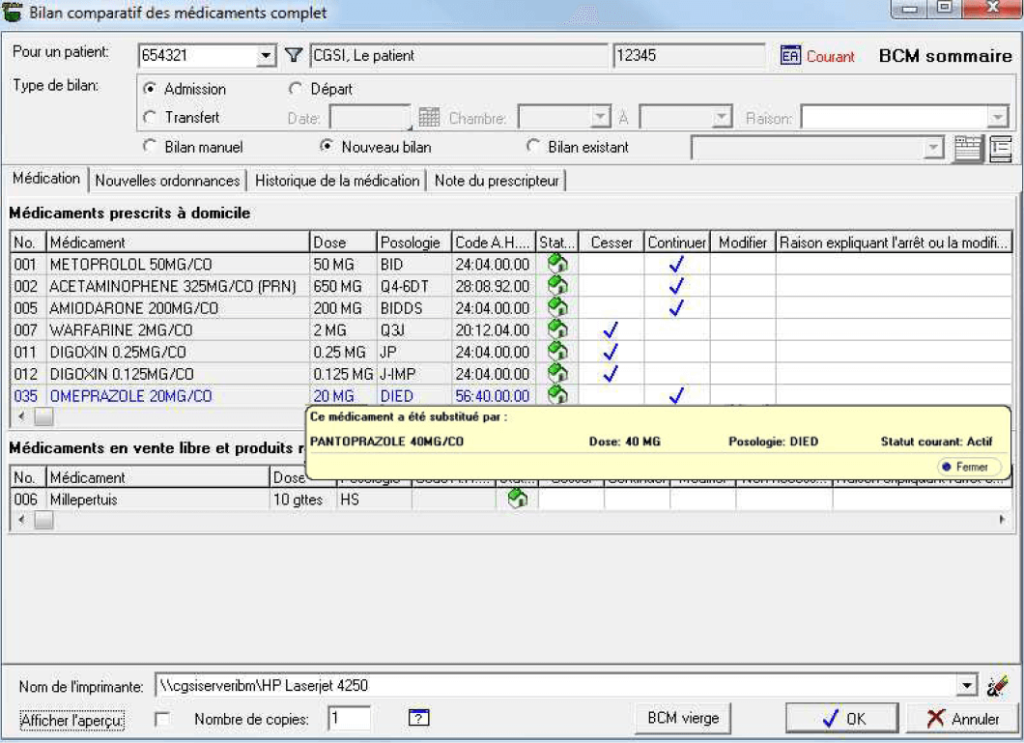This screenshot has height=743, width=1024.
Task: Open the date calendar picker icon
Action: tap(429, 118)
